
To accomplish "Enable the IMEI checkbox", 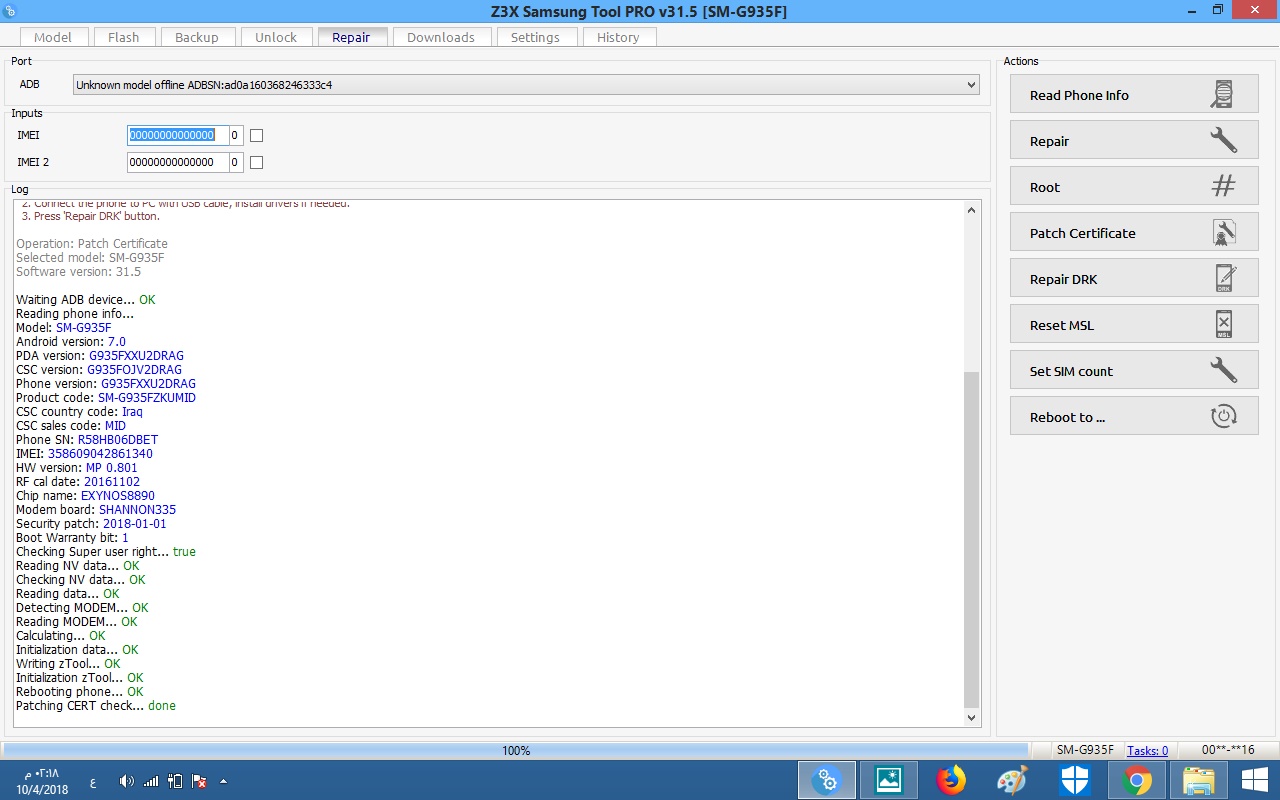I will (256, 135).
